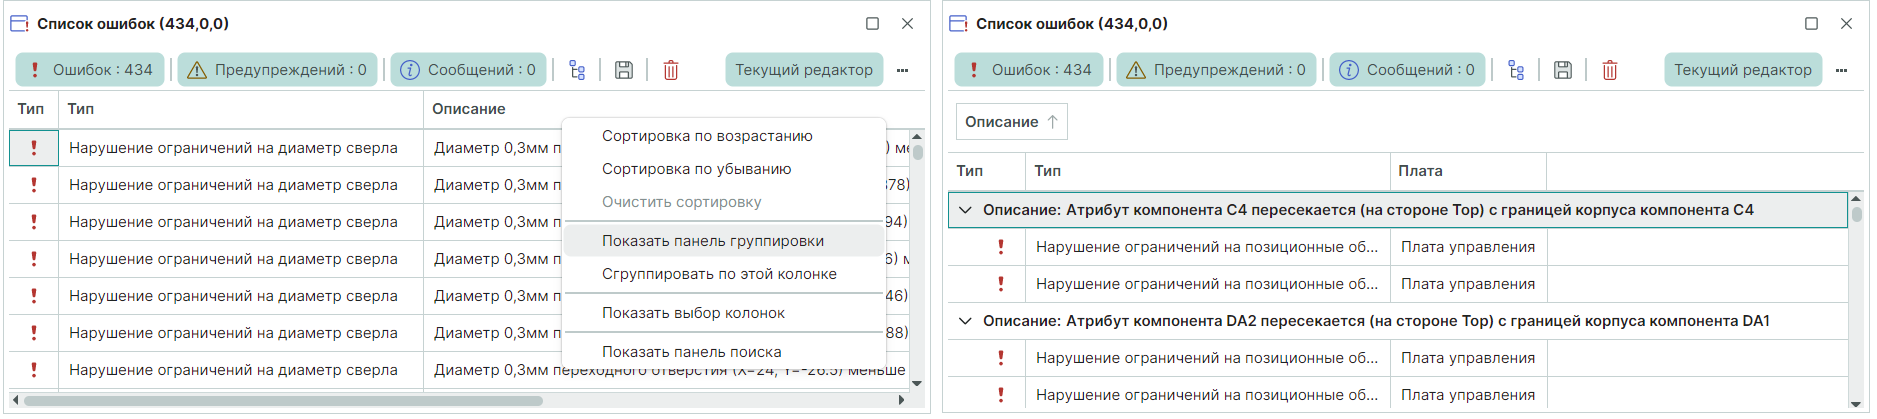Maximize the right error list window

pyautogui.click(x=1811, y=23)
